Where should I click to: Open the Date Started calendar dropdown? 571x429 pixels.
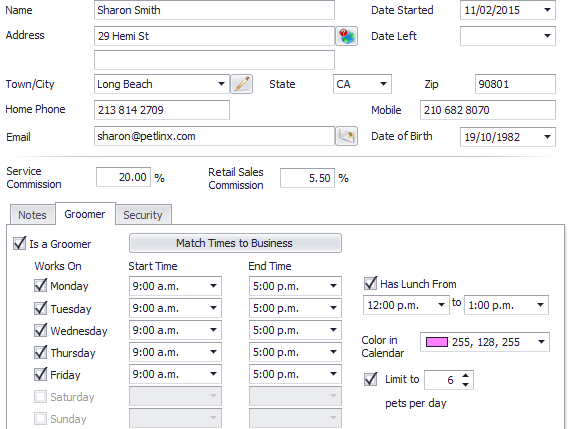(x=547, y=10)
